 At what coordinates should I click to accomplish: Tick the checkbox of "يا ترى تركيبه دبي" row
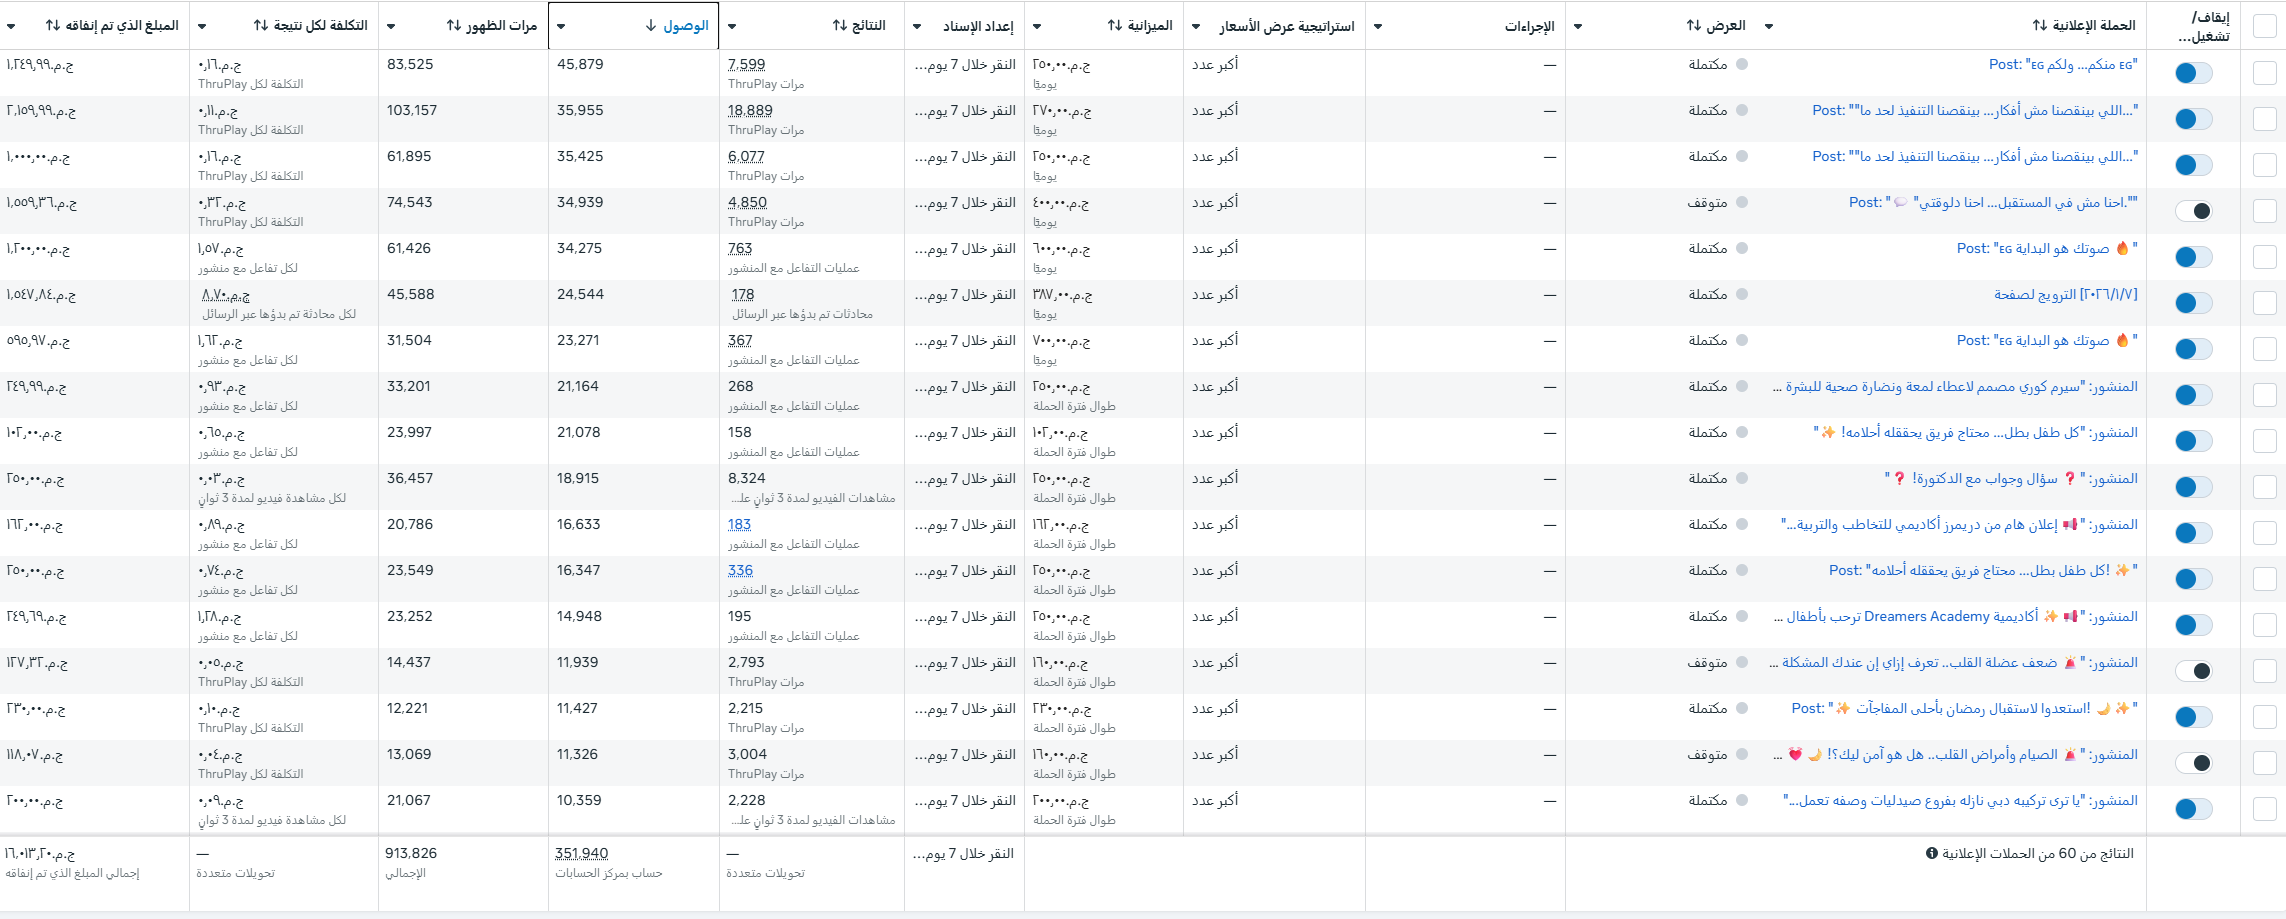point(2265,809)
